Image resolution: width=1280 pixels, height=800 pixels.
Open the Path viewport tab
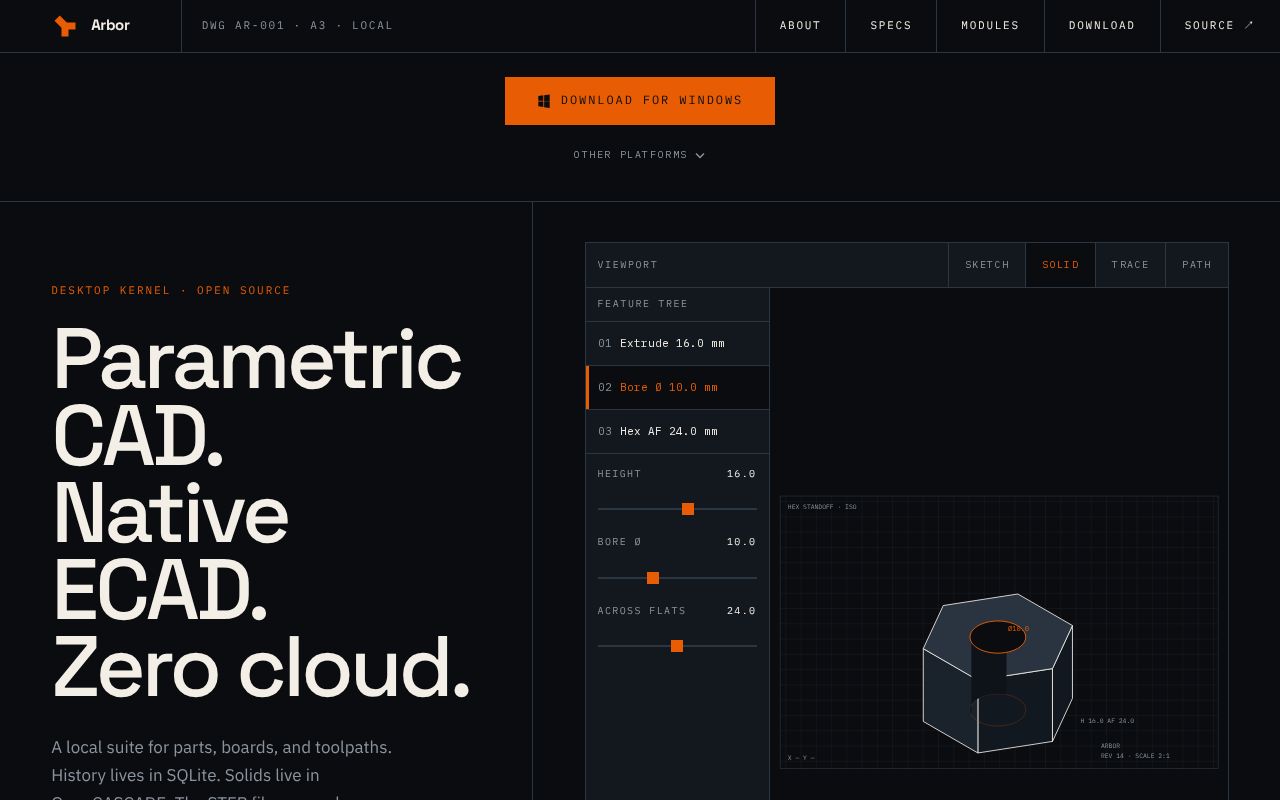1197,265
